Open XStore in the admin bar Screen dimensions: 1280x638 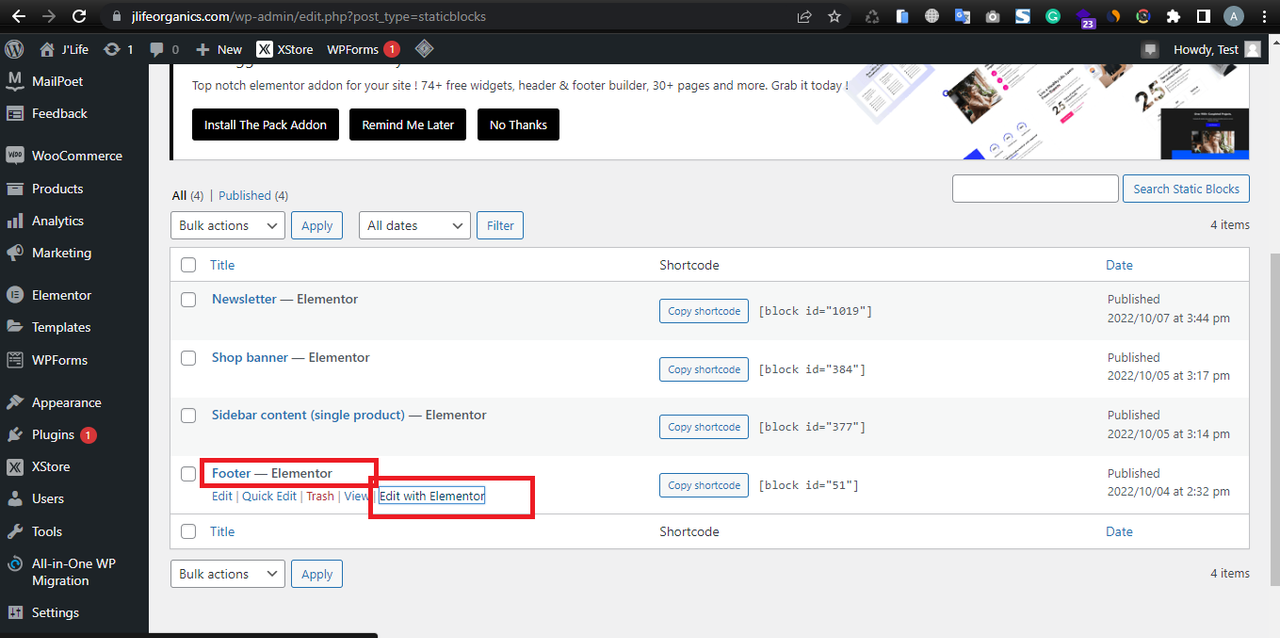pos(285,49)
